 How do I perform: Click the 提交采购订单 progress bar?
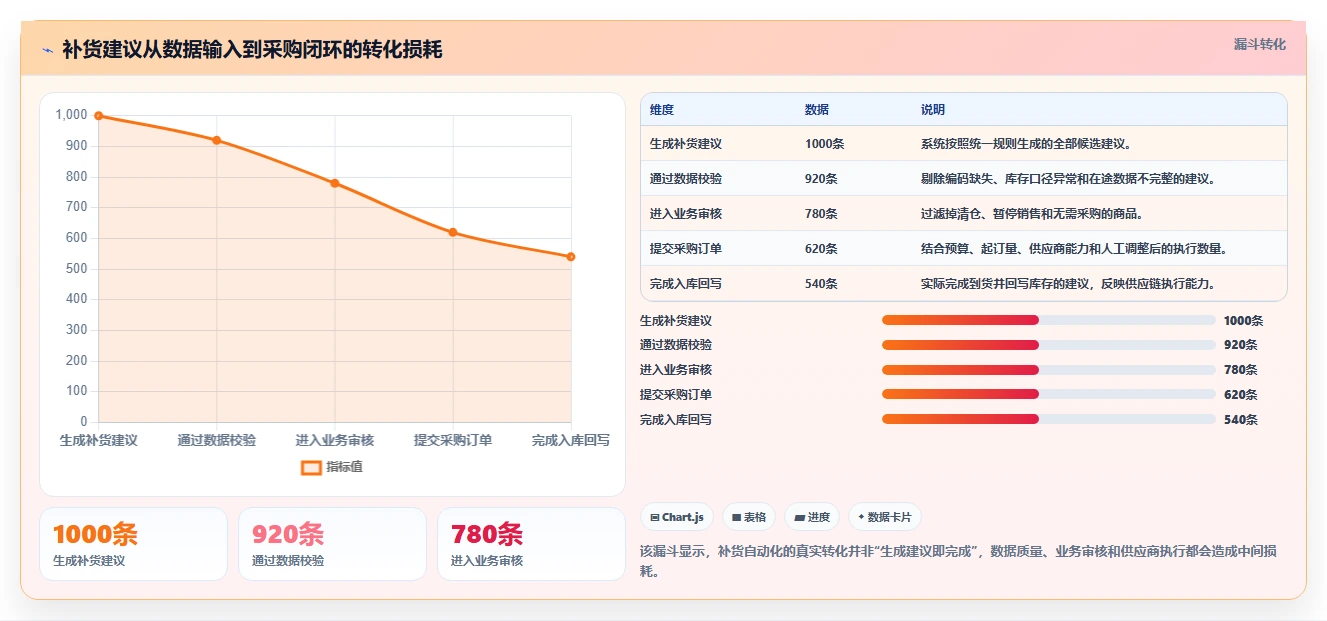coord(1049,394)
